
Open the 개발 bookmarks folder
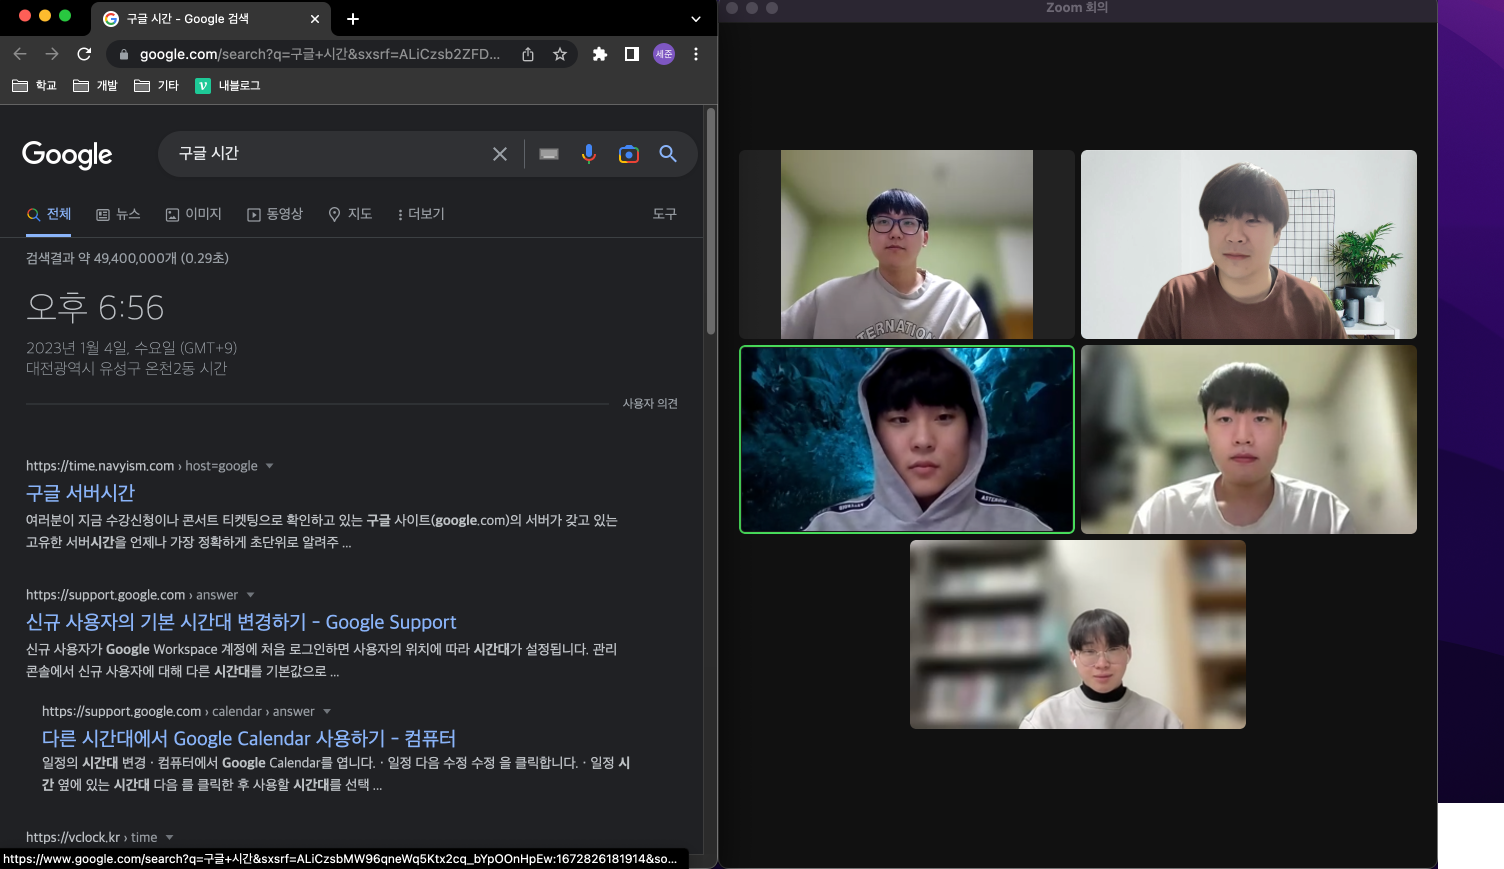(95, 86)
